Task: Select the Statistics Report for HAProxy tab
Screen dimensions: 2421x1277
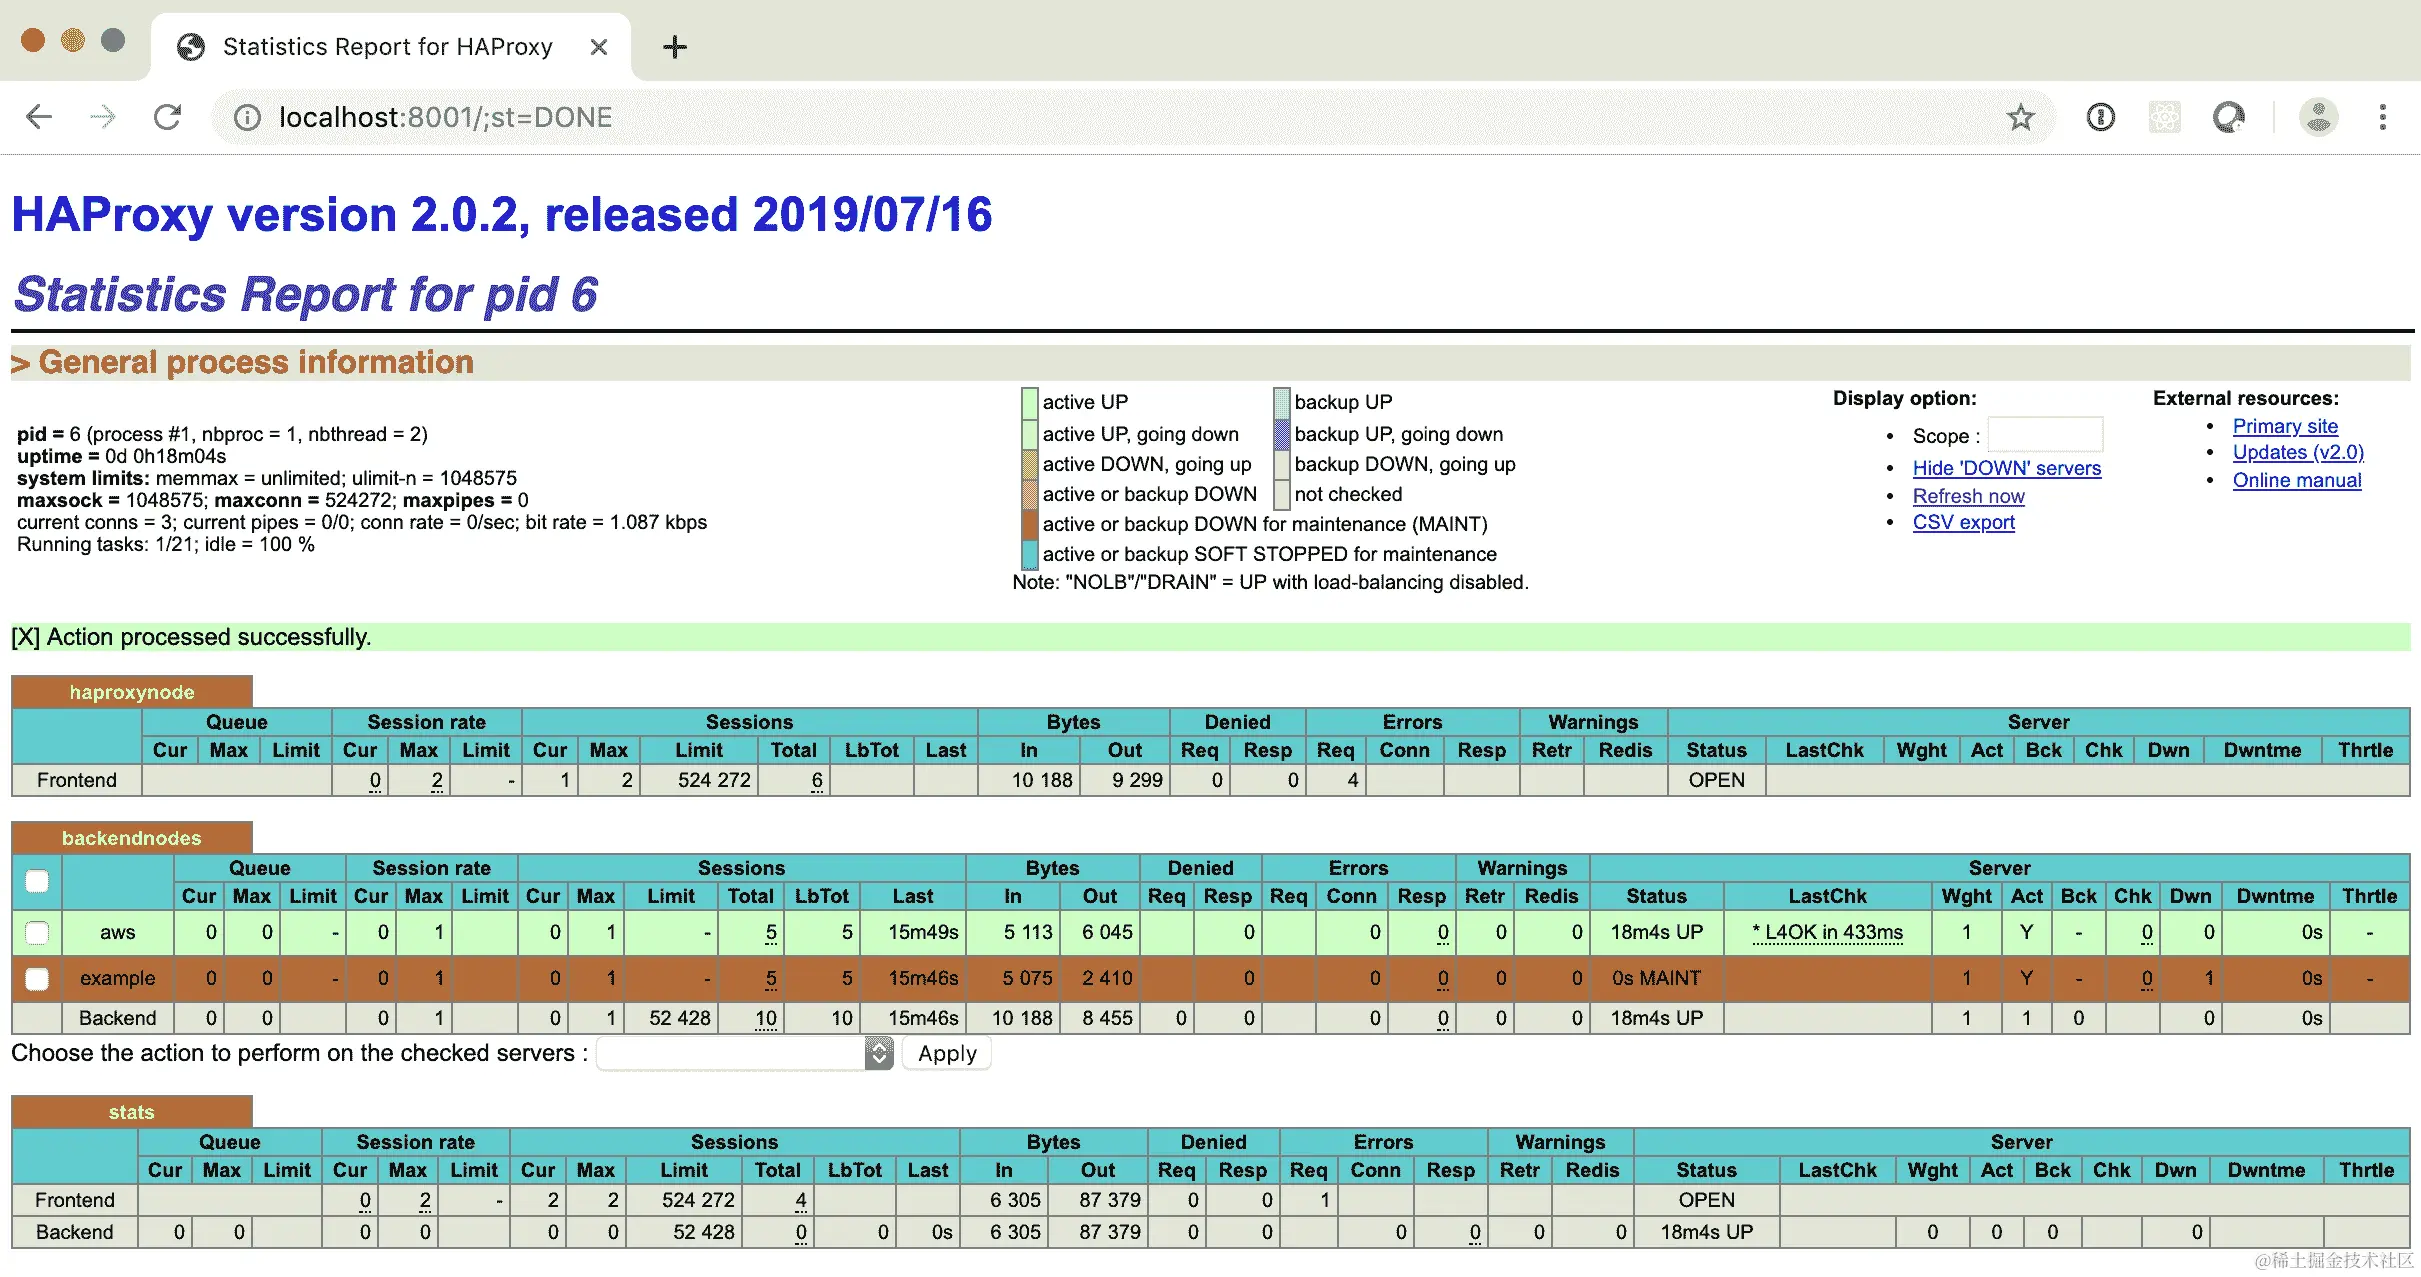Action: coord(388,47)
